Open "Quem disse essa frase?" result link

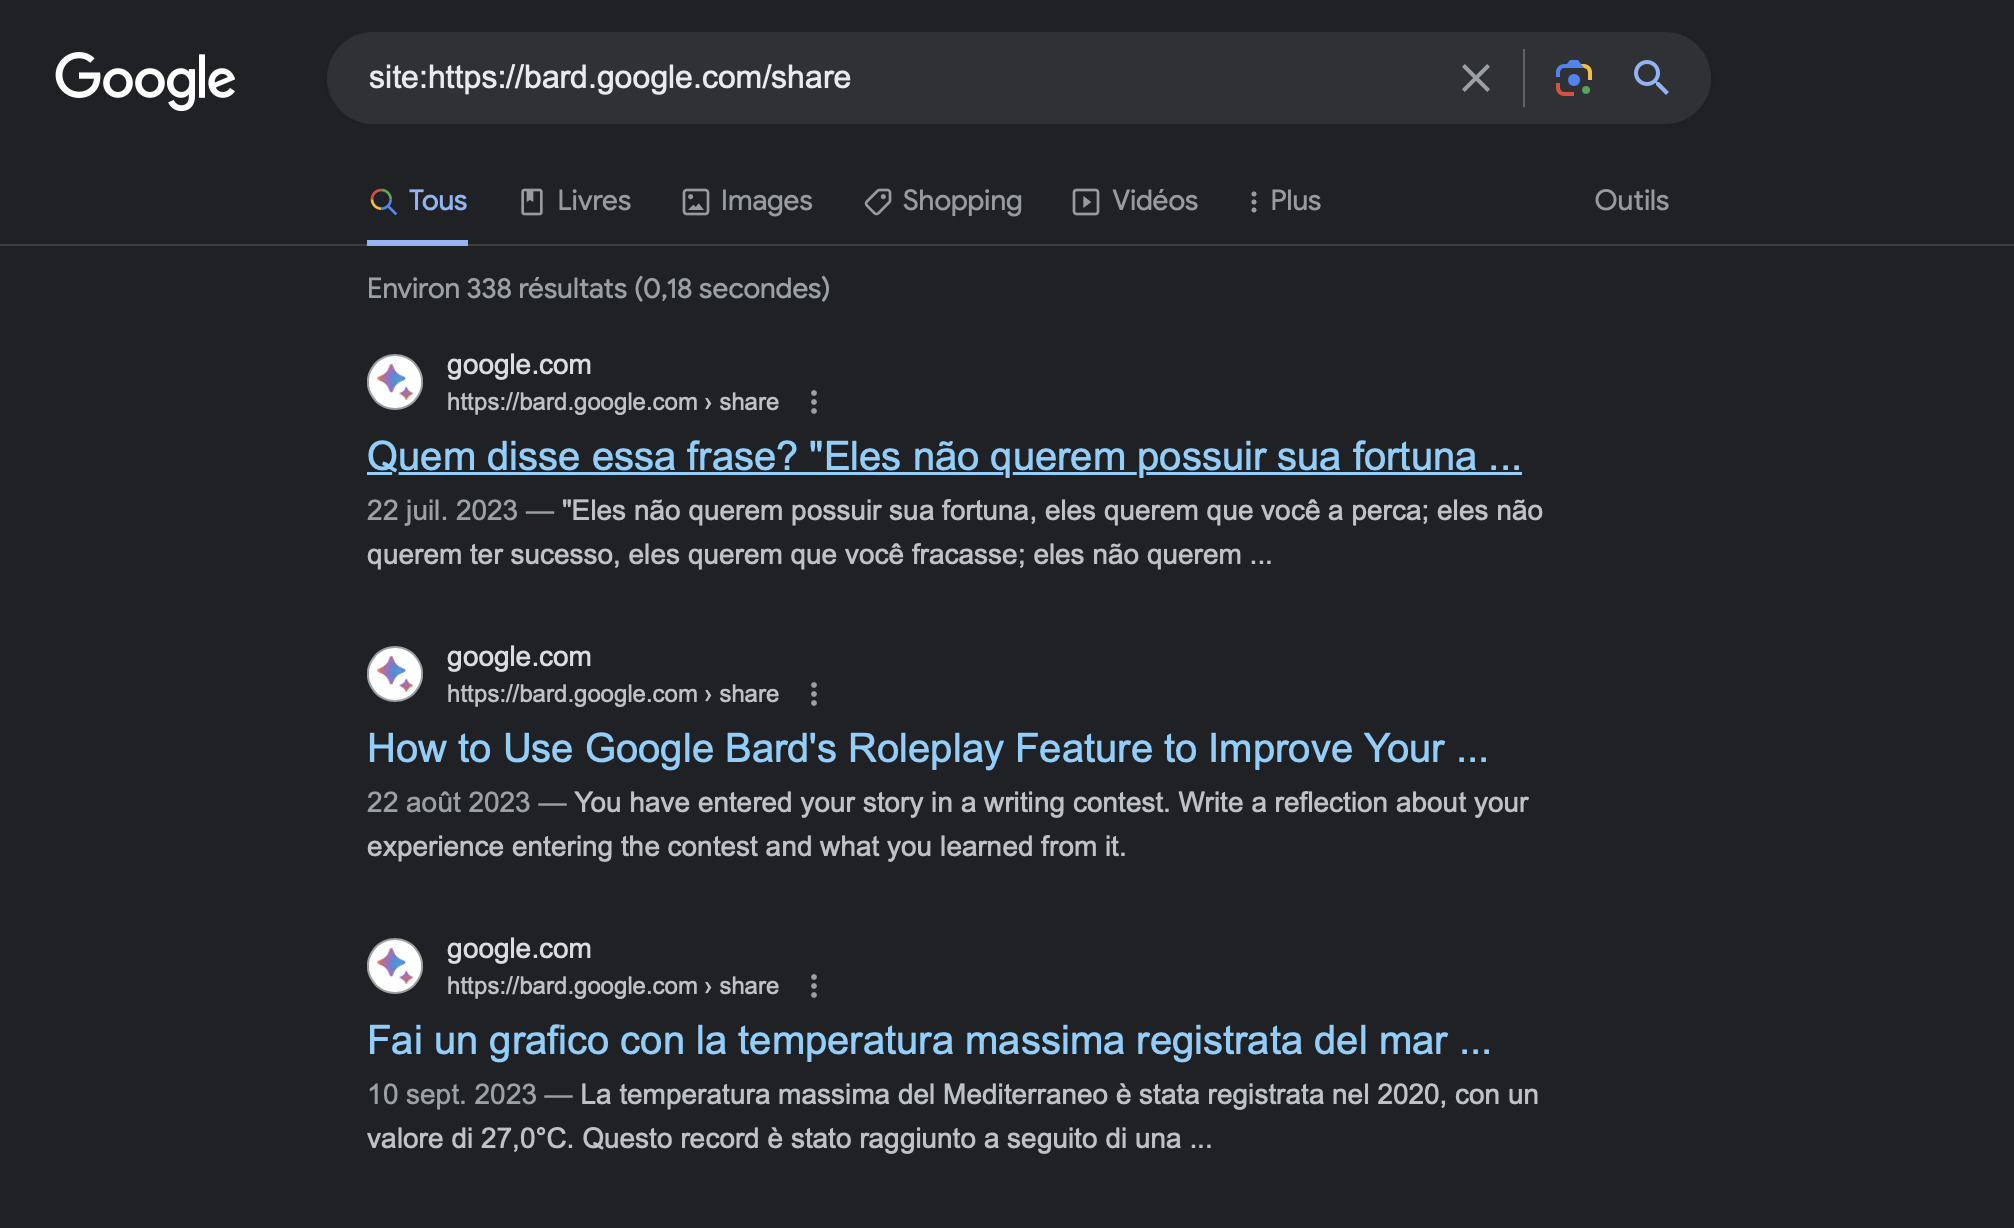944,457
